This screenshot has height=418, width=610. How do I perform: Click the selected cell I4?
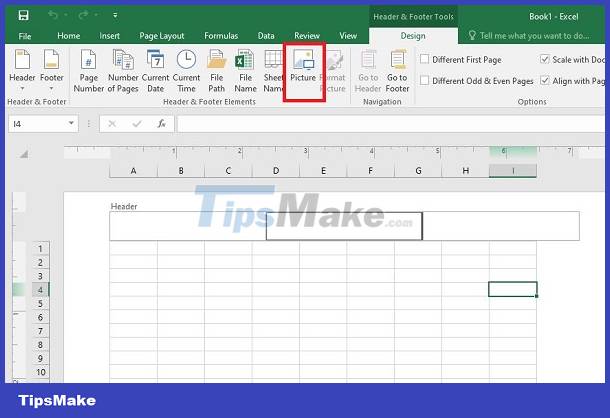(x=513, y=289)
